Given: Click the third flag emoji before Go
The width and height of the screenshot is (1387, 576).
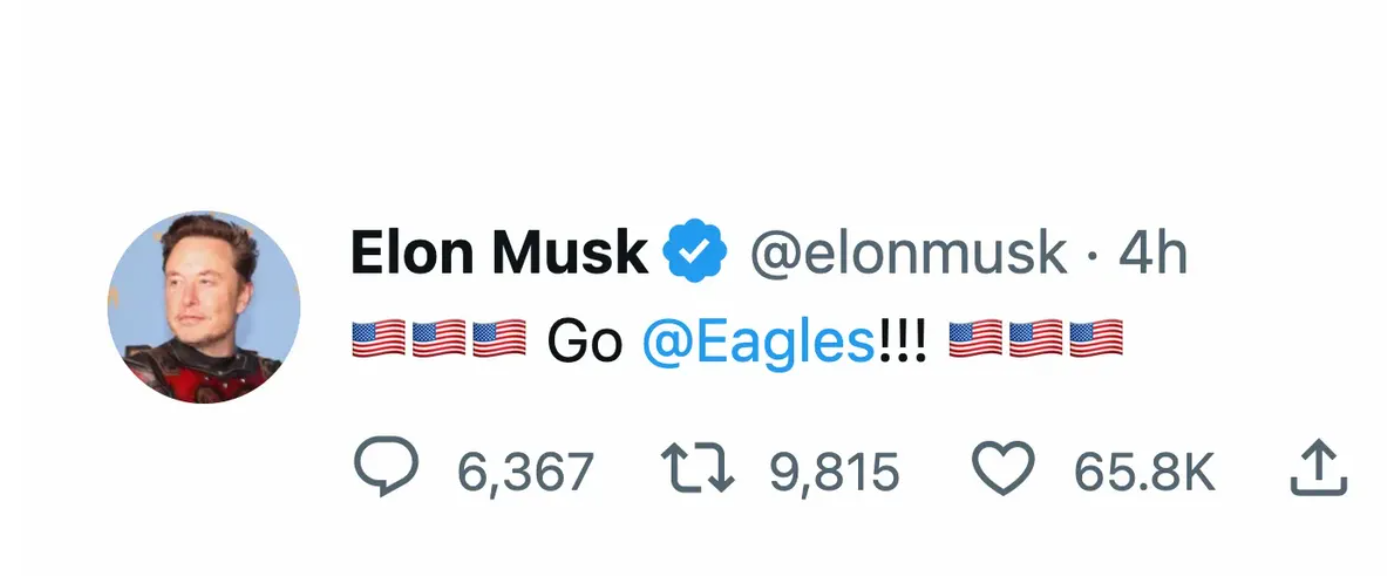Looking at the screenshot, I should click(498, 339).
